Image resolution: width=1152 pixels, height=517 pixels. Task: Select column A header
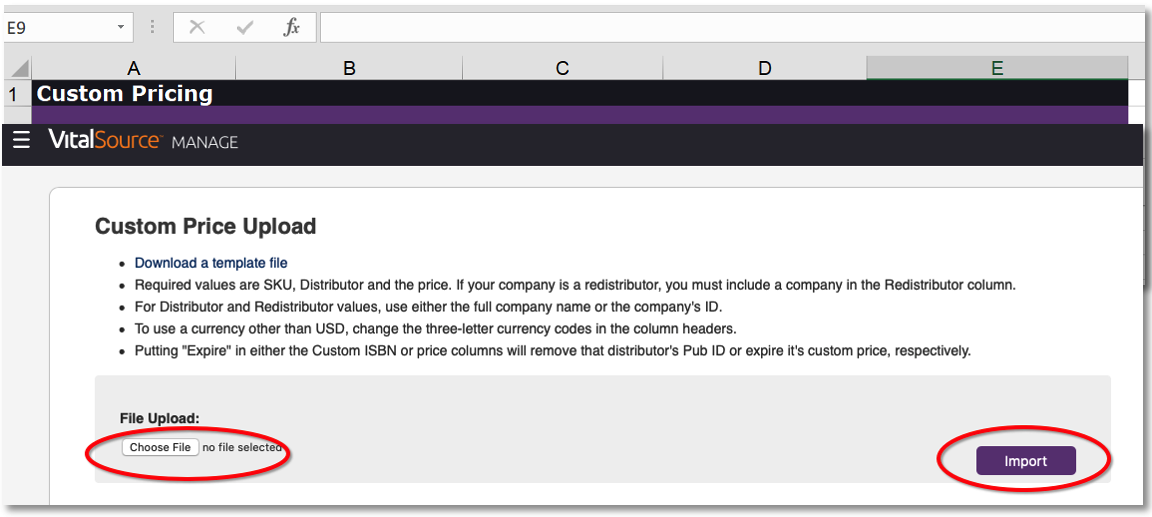(133, 68)
